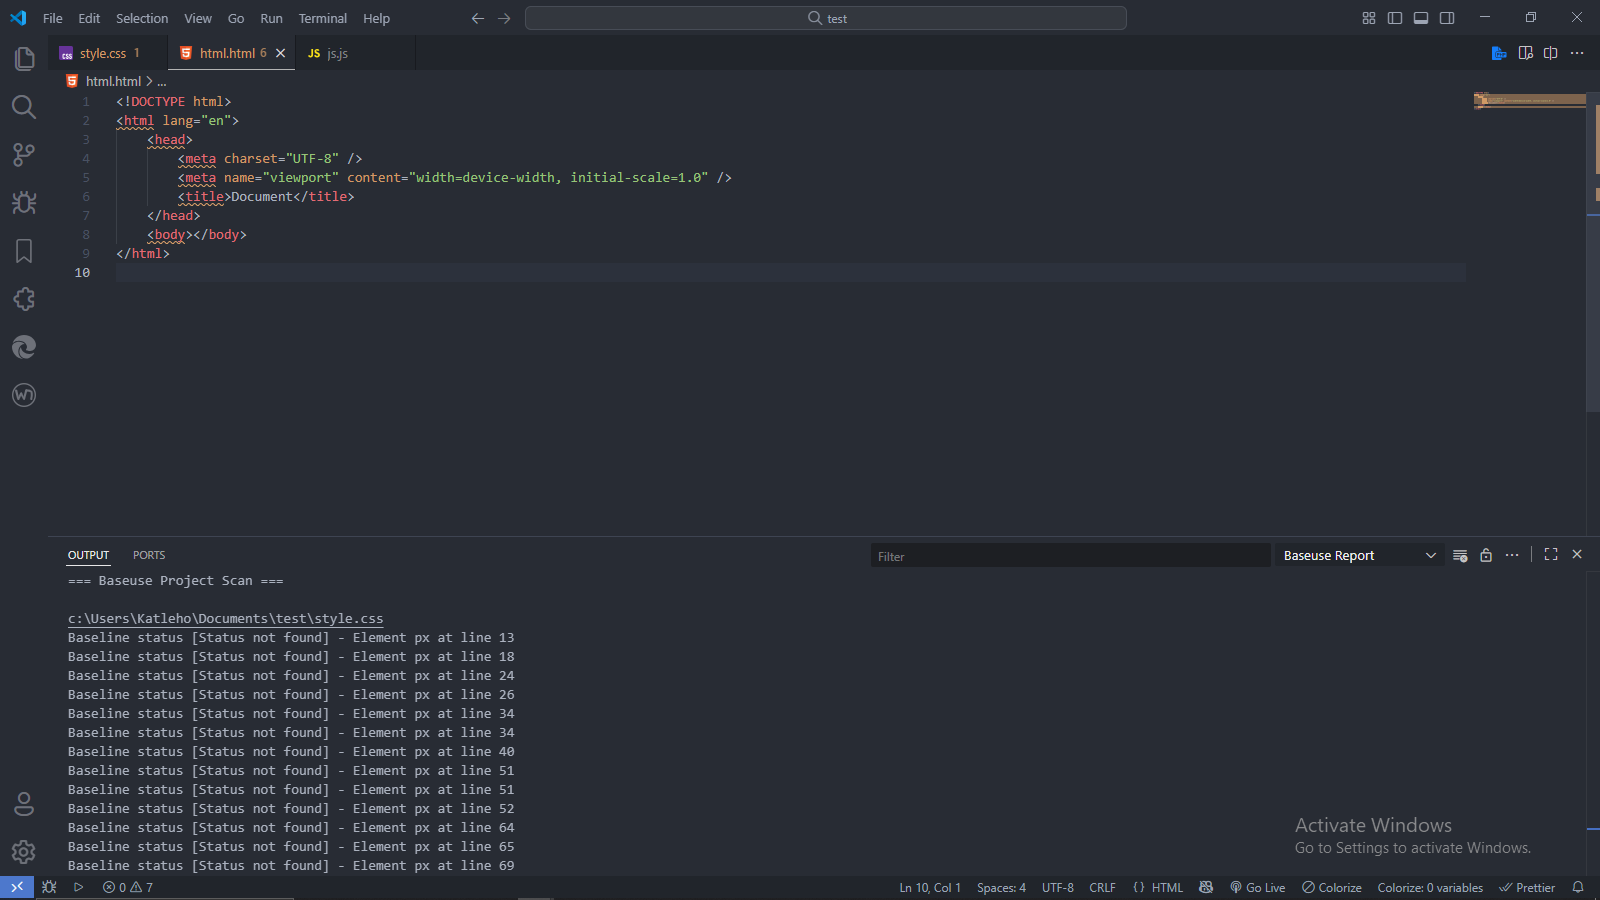
Task: Toggle Colorize in status bar
Action: click(x=1332, y=887)
